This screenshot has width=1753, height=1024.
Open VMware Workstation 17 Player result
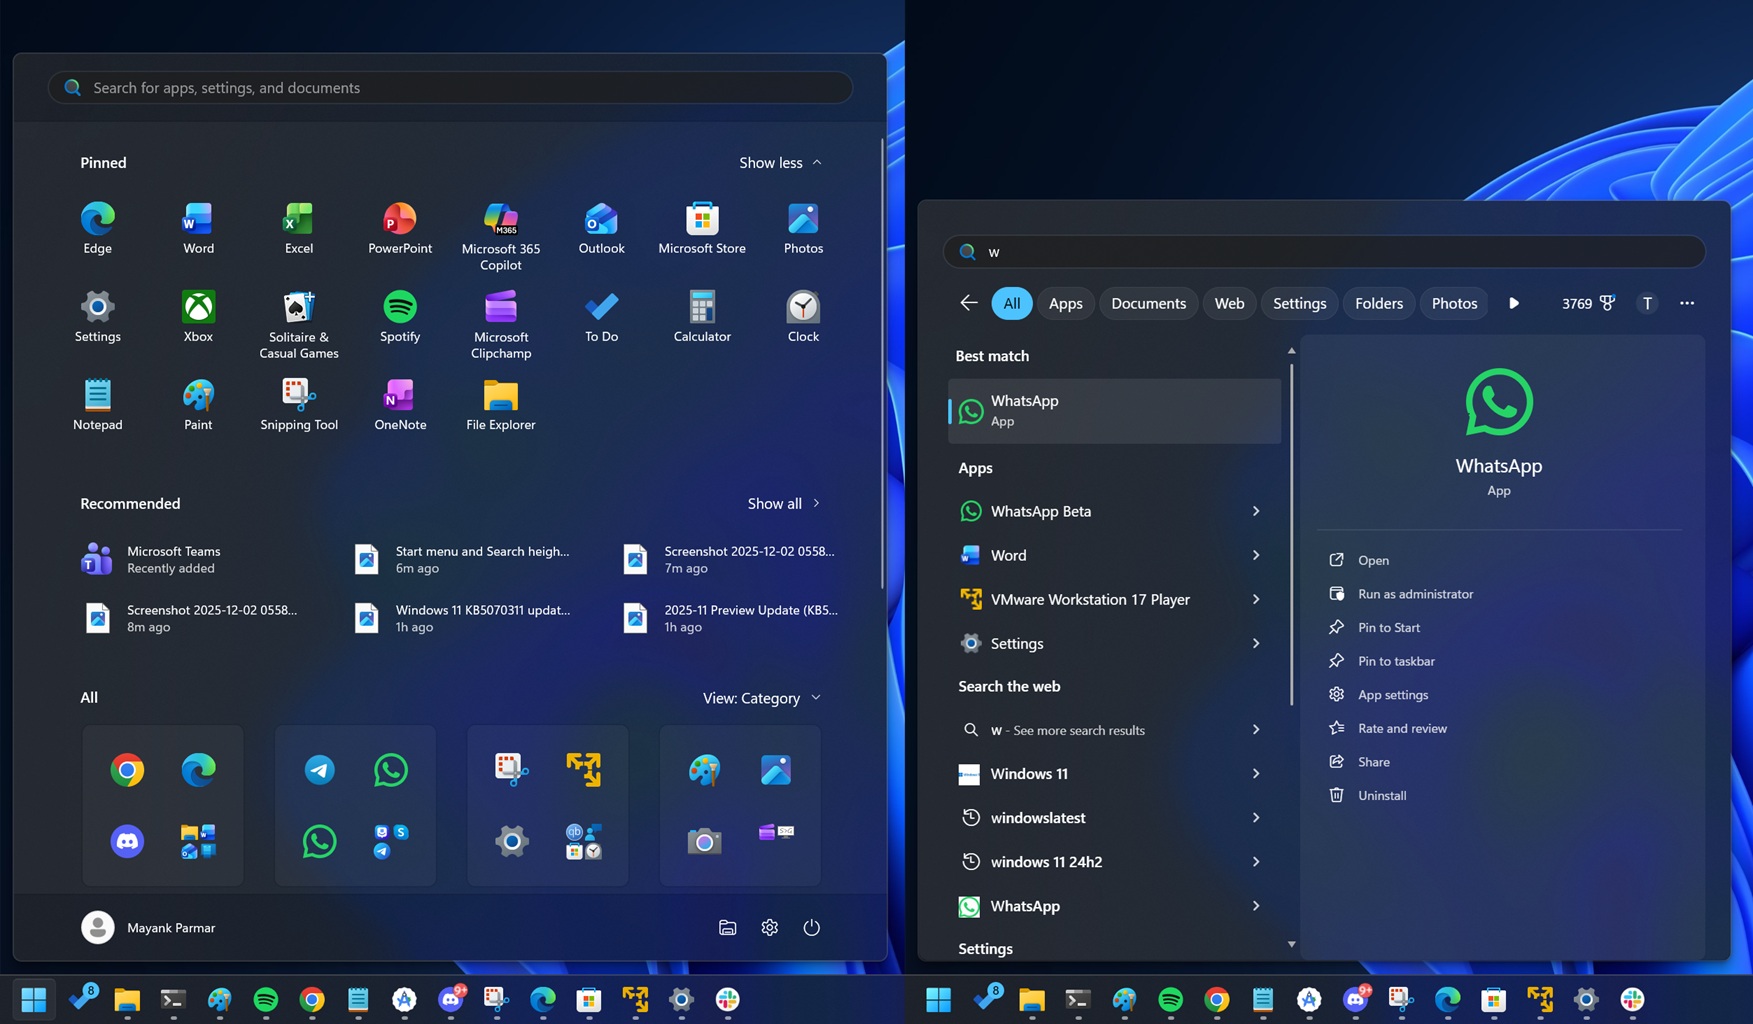click(x=1090, y=599)
